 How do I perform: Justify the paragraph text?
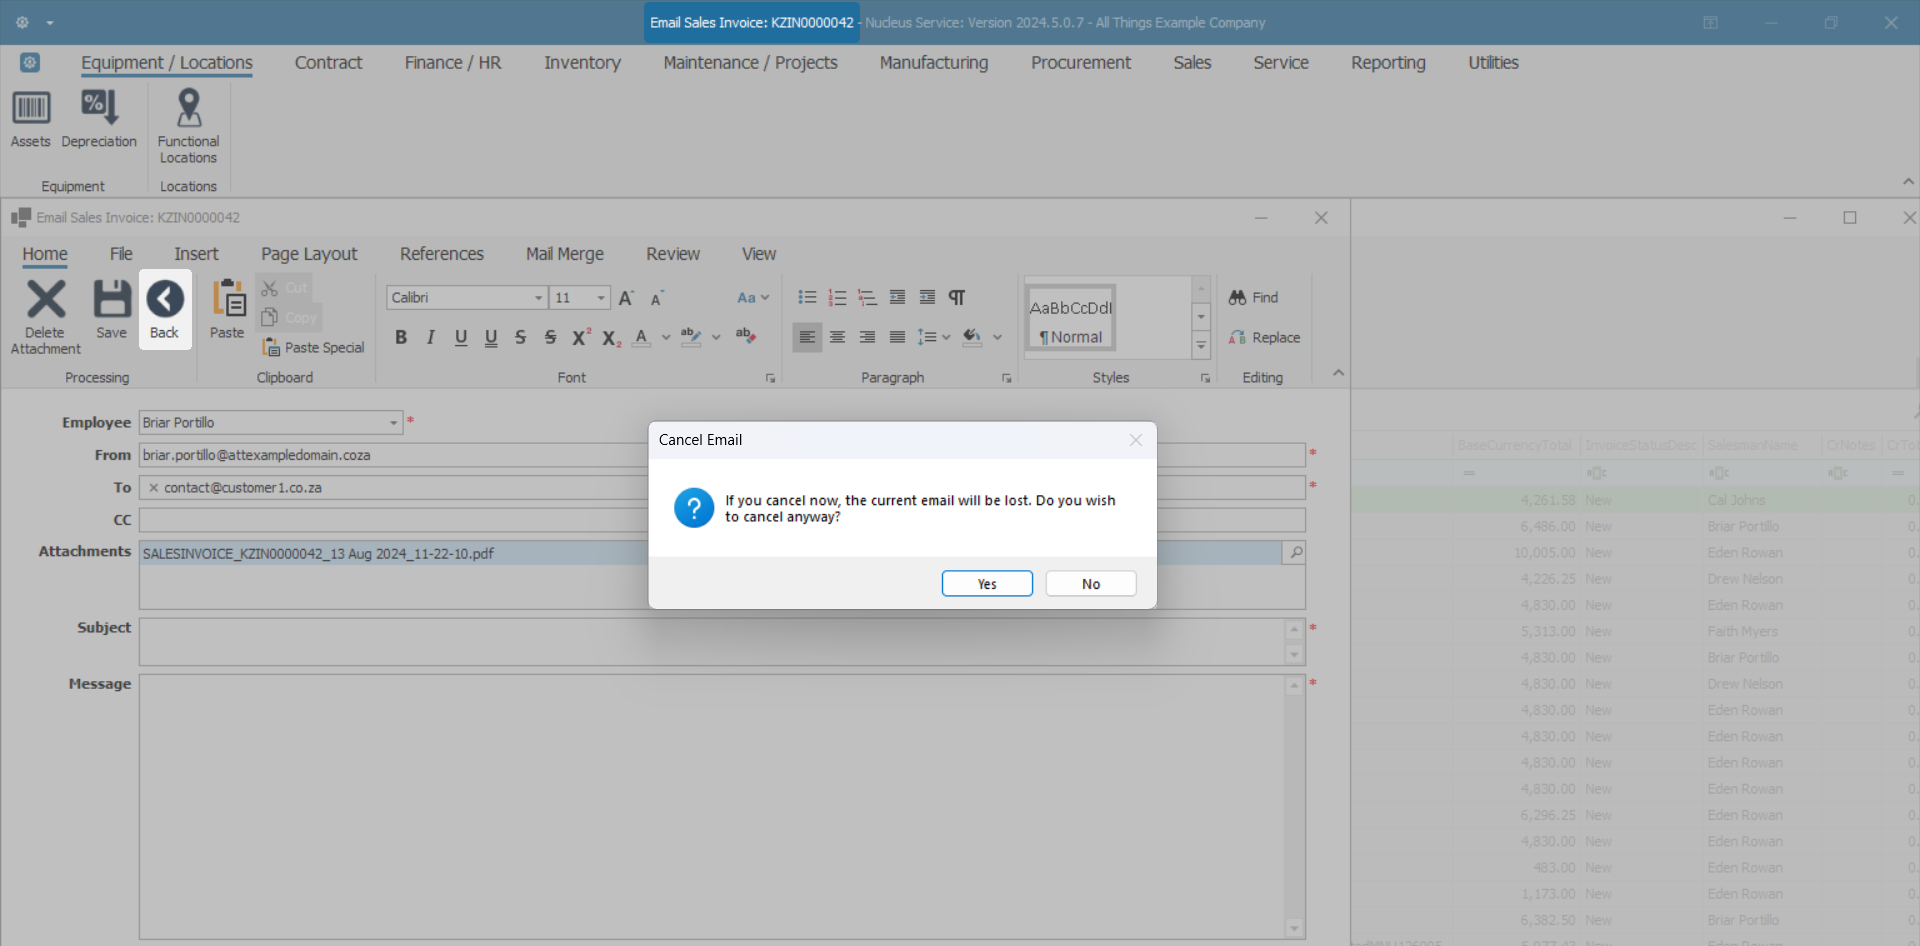897,338
